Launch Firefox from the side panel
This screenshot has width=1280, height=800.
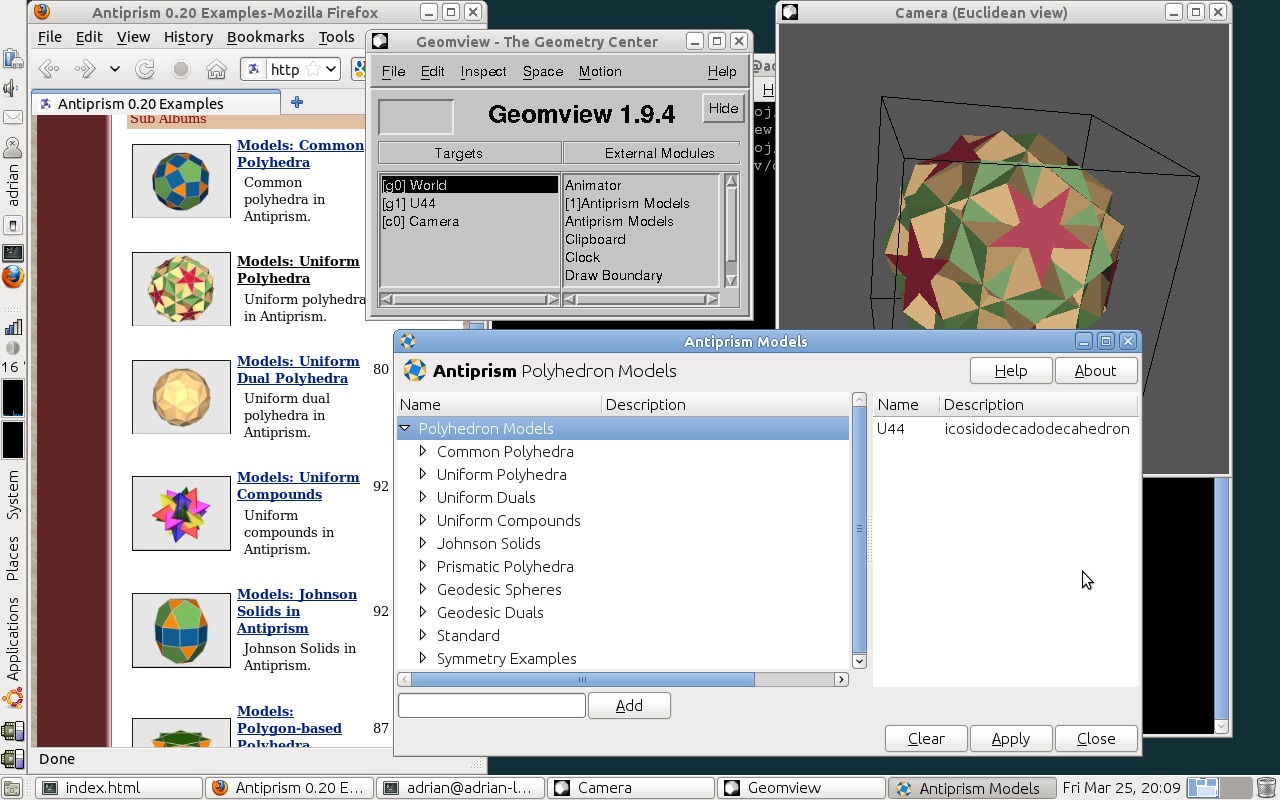point(13,277)
